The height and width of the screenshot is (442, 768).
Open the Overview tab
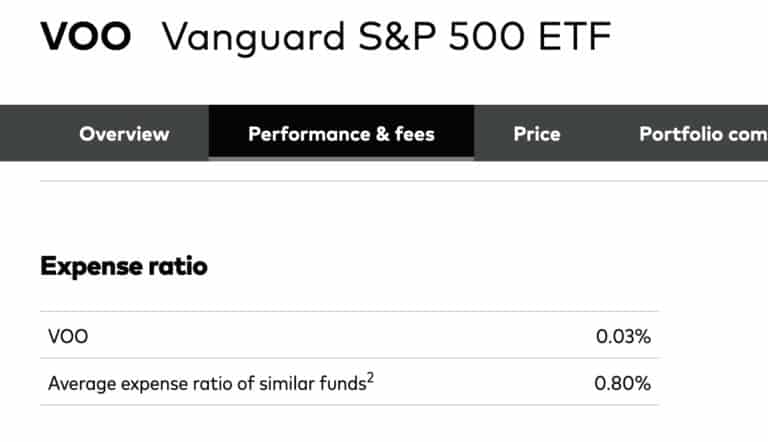[x=124, y=134]
